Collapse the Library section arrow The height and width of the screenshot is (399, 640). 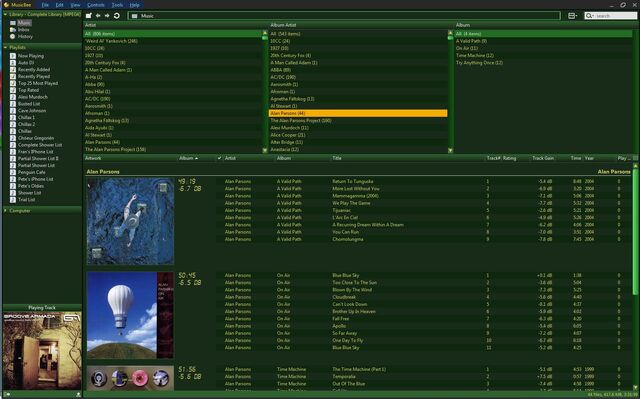point(5,14)
